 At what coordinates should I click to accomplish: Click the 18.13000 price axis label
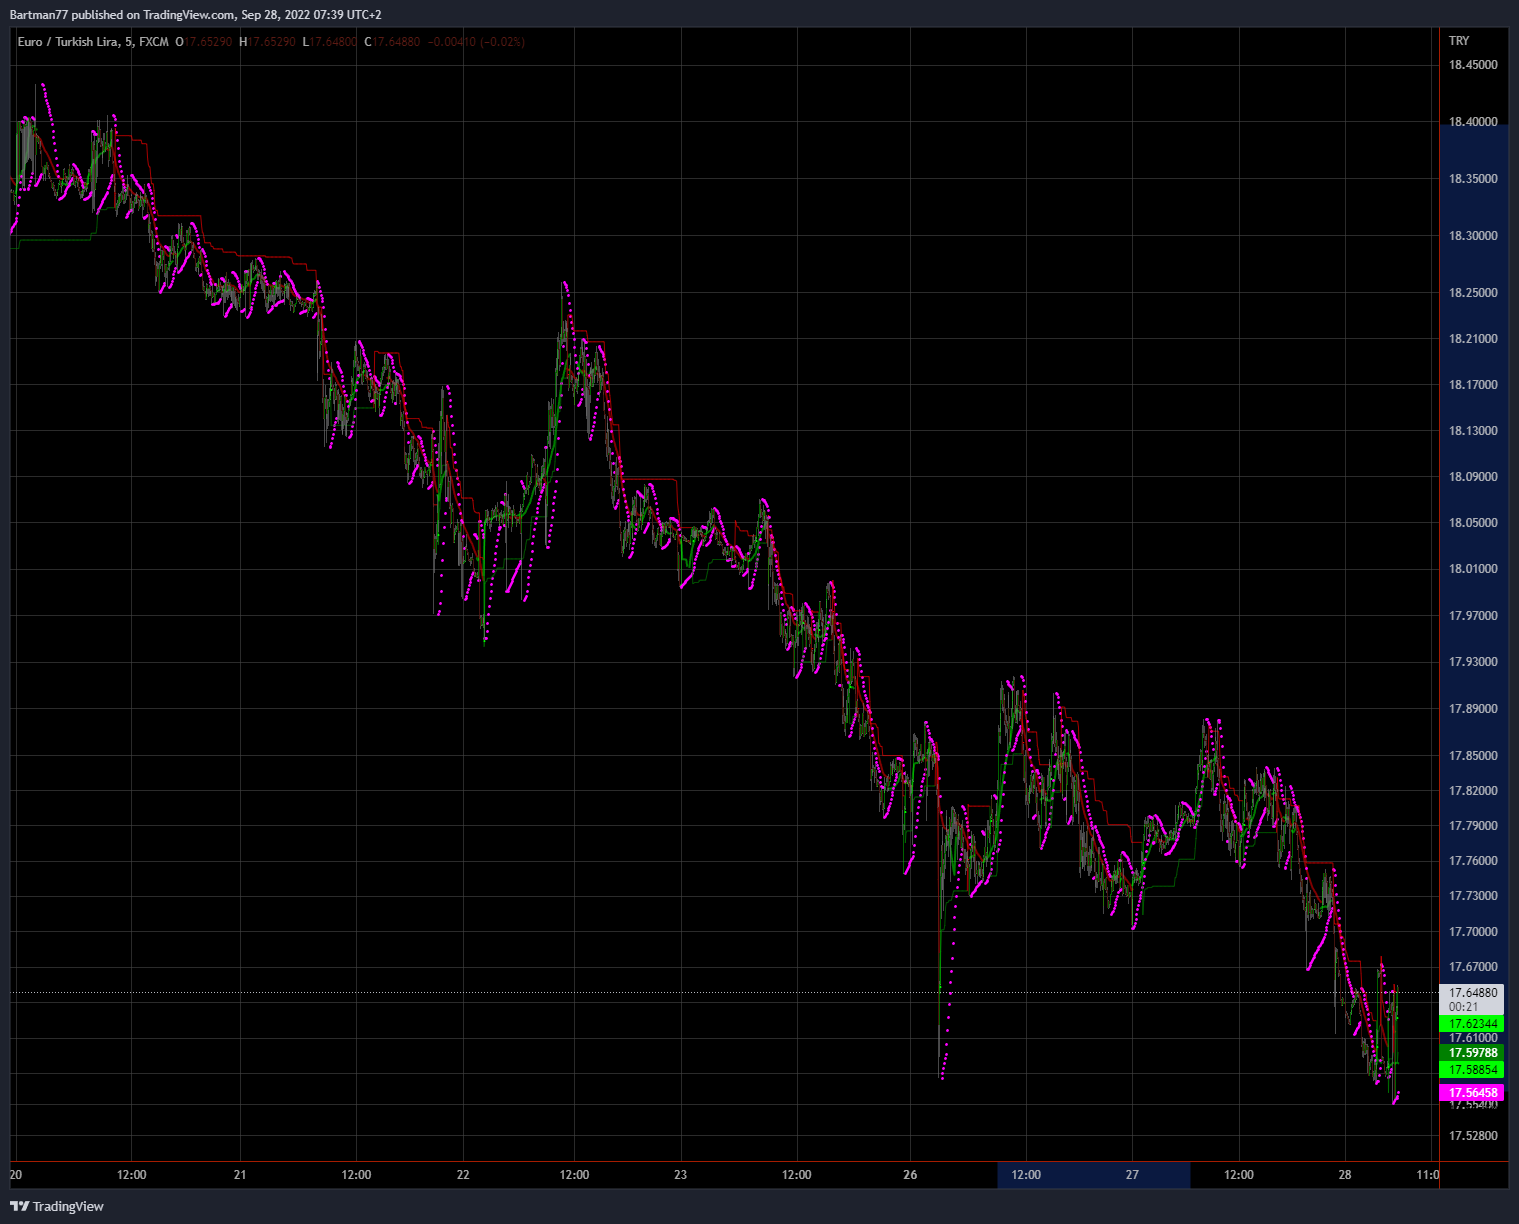[1473, 431]
